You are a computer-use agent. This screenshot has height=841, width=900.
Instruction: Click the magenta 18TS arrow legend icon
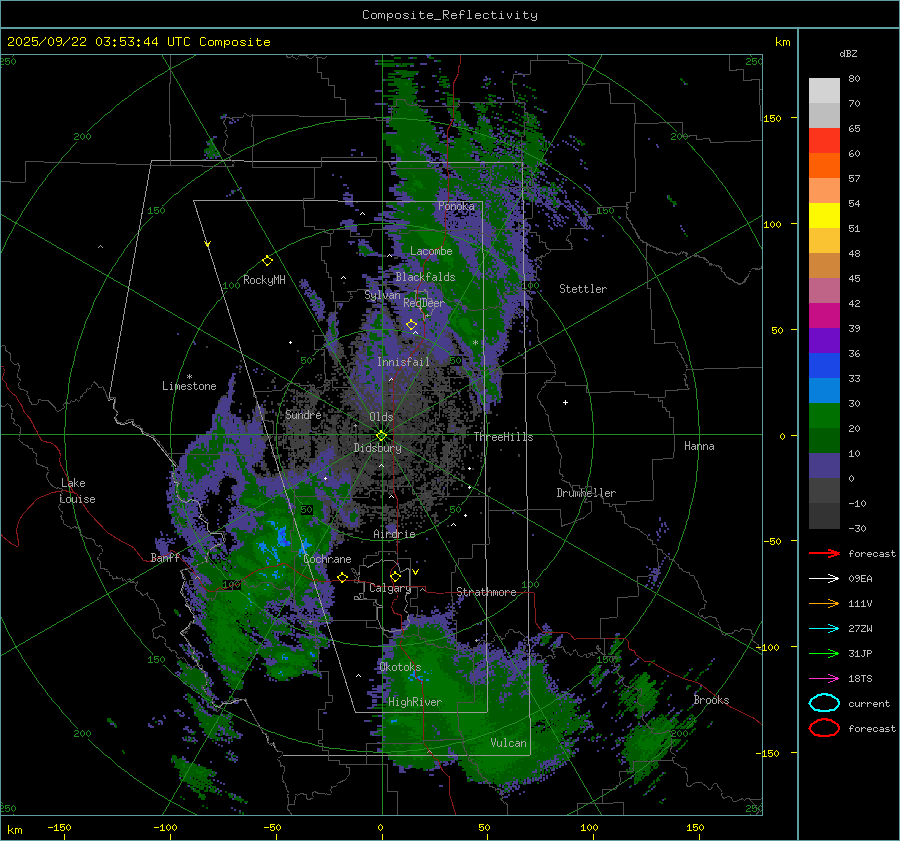point(824,678)
